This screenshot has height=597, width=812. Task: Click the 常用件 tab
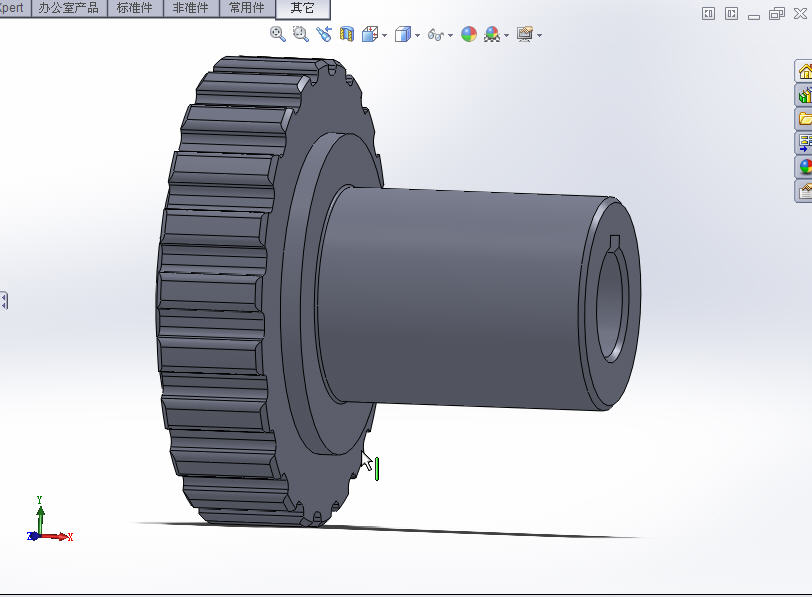pyautogui.click(x=247, y=8)
